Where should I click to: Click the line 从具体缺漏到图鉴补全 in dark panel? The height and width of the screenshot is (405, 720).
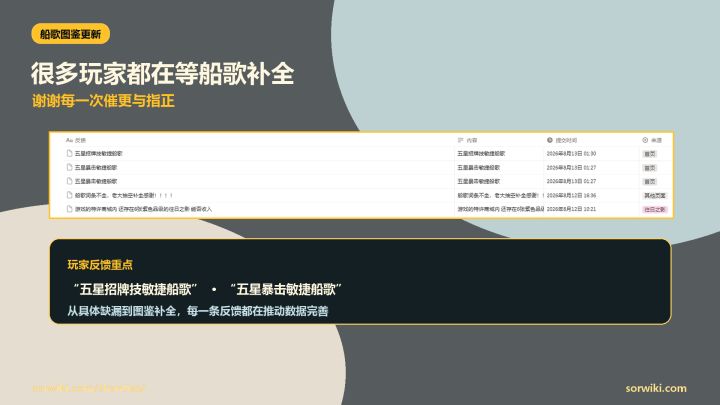197,311
